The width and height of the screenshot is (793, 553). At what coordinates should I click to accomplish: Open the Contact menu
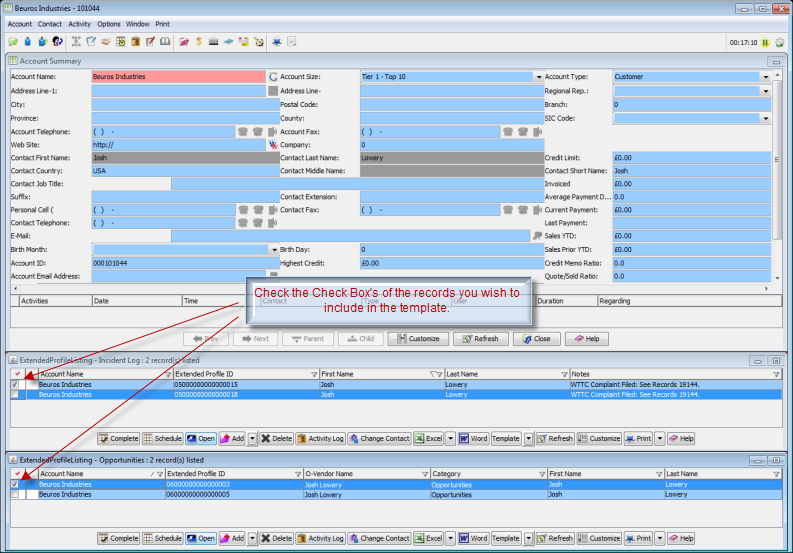click(x=50, y=24)
